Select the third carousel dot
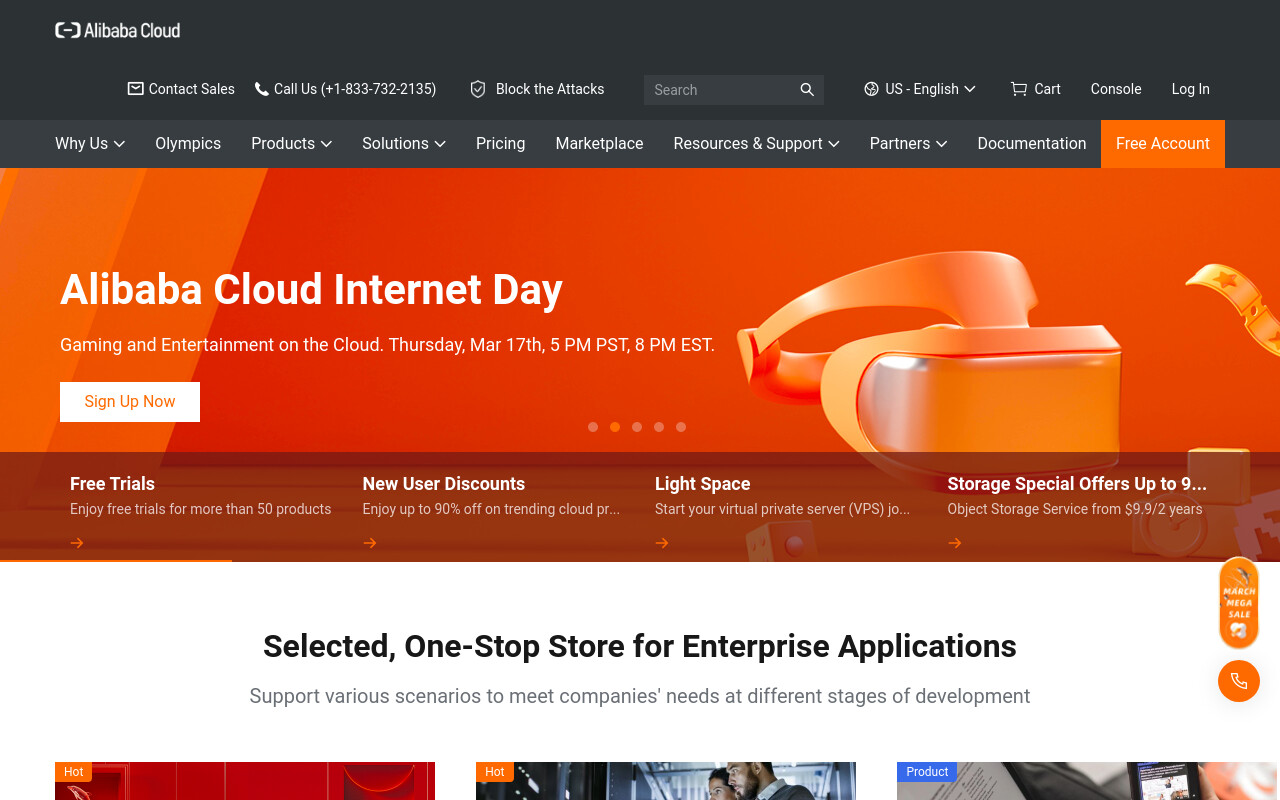This screenshot has width=1280, height=800. [637, 427]
